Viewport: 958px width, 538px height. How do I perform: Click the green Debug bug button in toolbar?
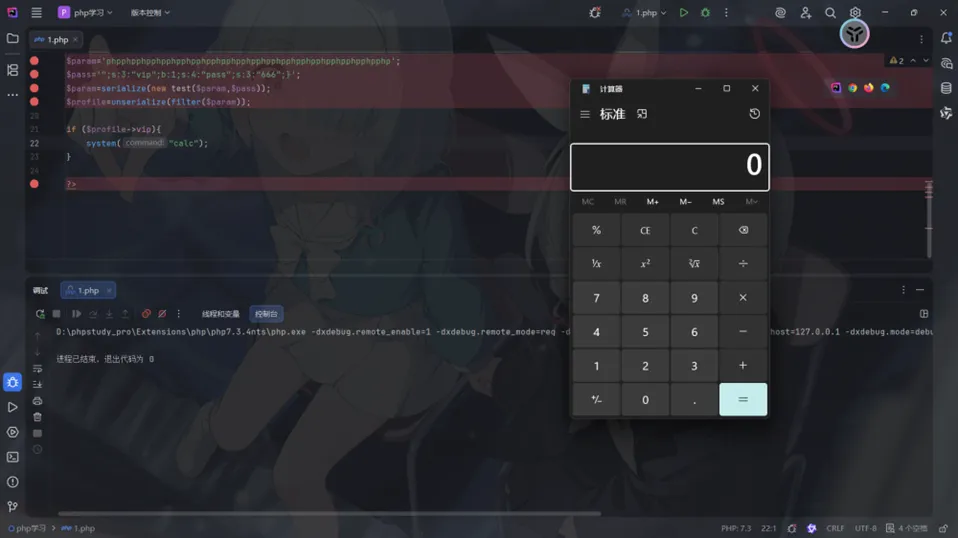pyautogui.click(x=705, y=12)
